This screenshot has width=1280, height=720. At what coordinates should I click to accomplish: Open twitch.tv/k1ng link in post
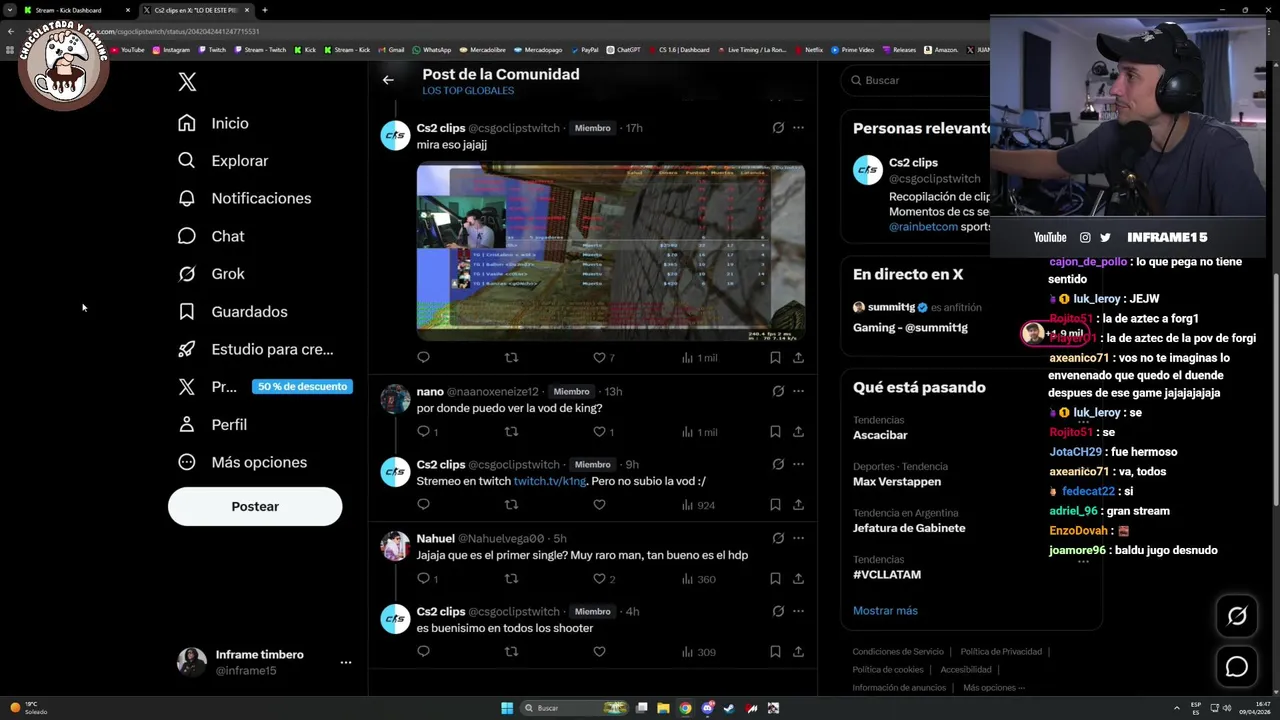[550, 481]
